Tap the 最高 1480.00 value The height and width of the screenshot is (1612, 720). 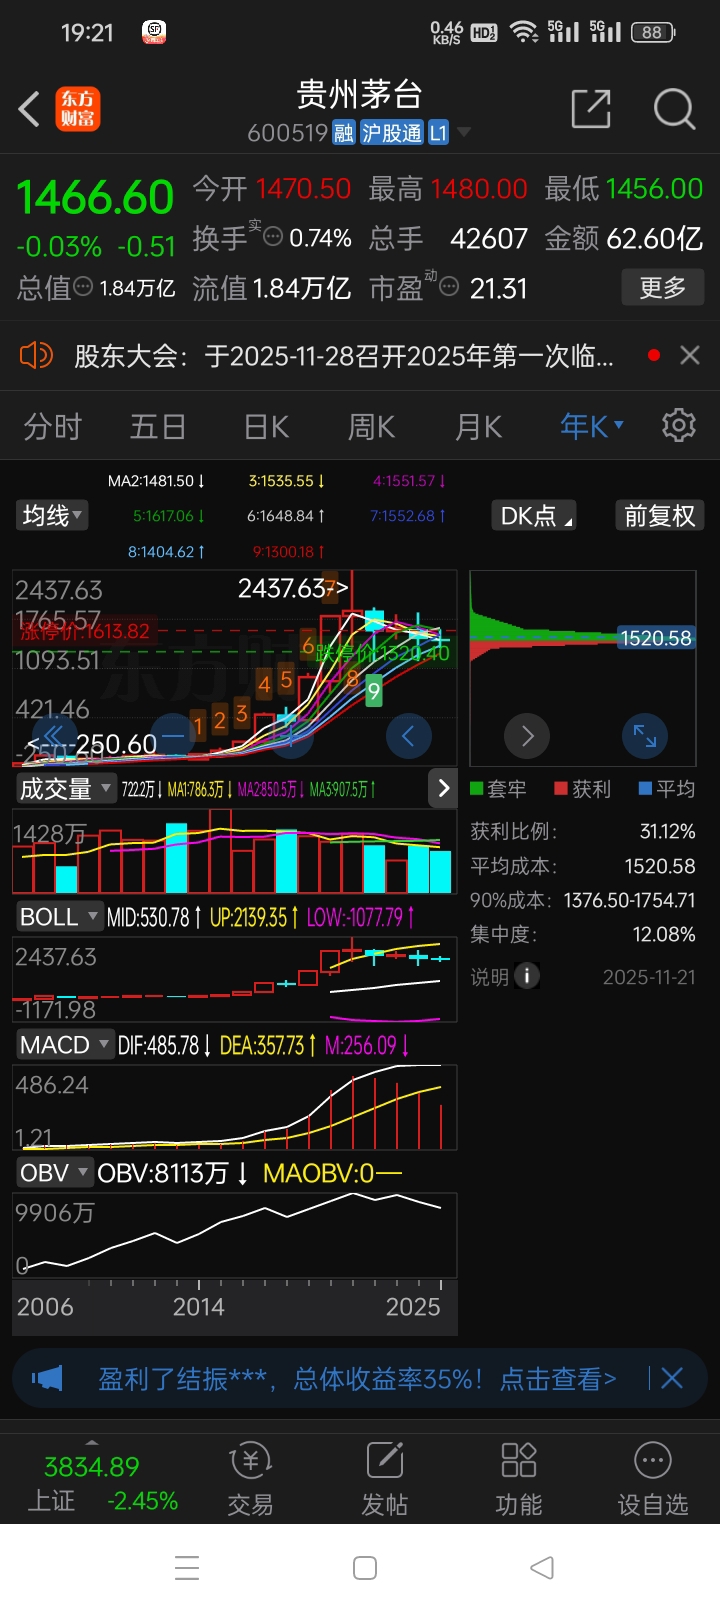[479, 188]
